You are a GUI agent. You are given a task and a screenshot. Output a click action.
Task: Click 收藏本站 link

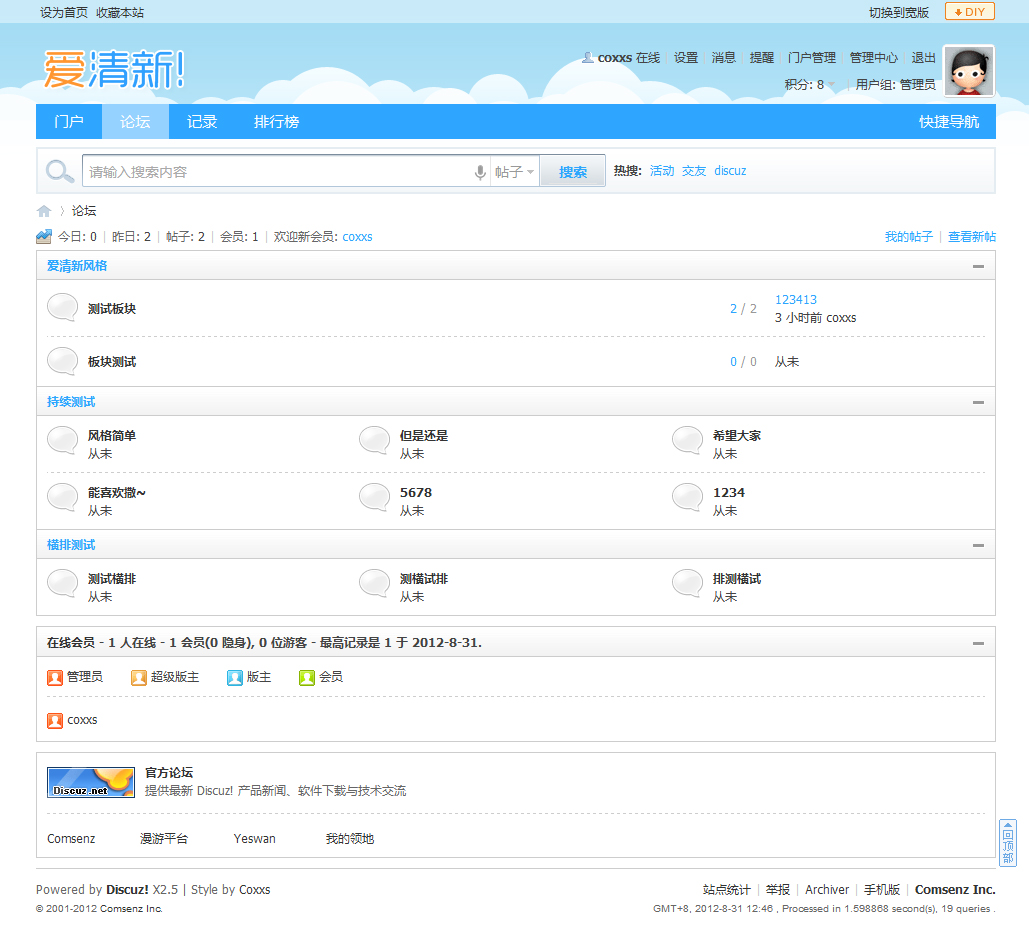(119, 12)
